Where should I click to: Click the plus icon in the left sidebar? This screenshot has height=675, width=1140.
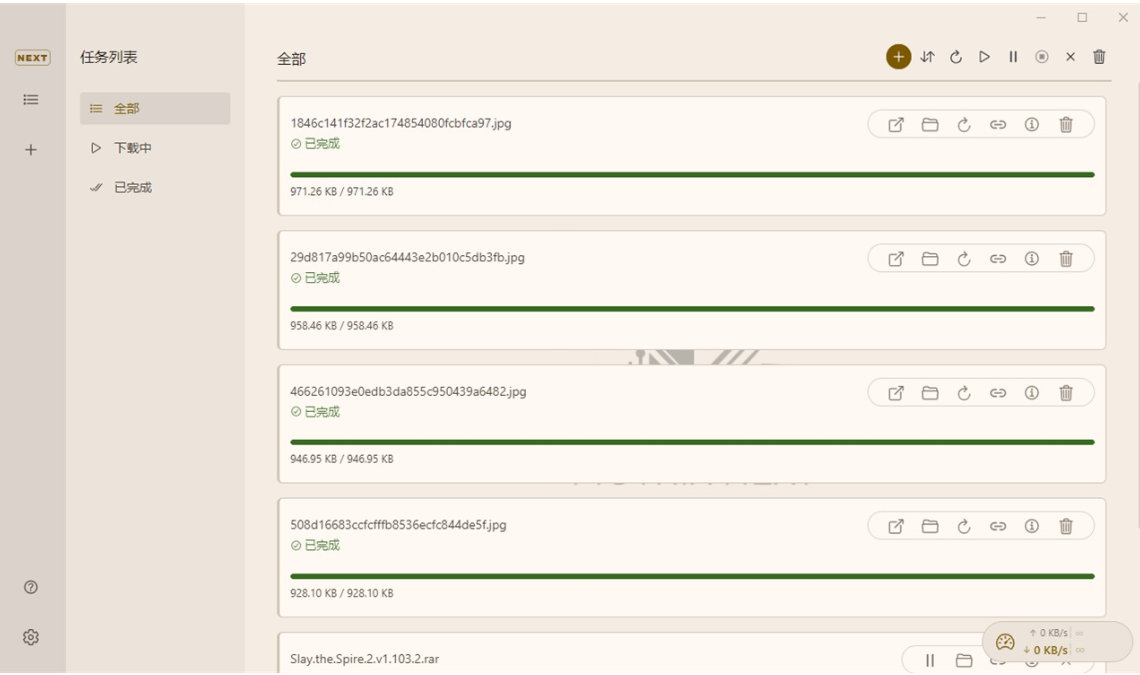(x=31, y=150)
